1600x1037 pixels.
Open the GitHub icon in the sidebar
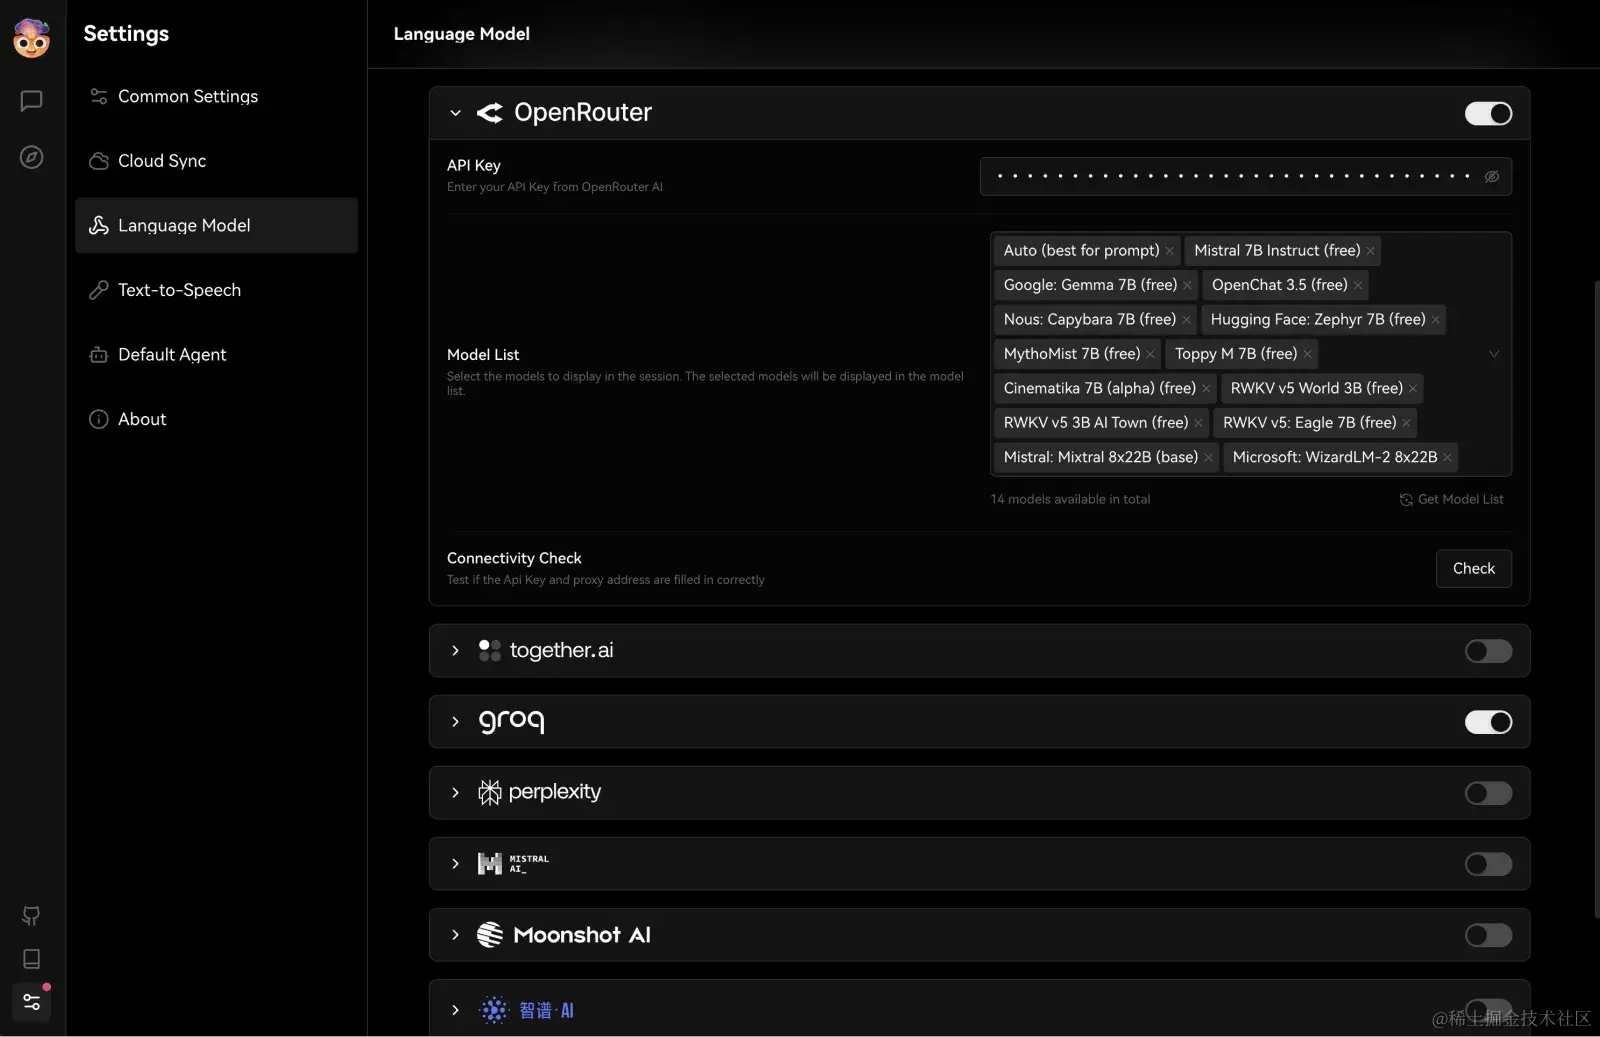(x=31, y=916)
